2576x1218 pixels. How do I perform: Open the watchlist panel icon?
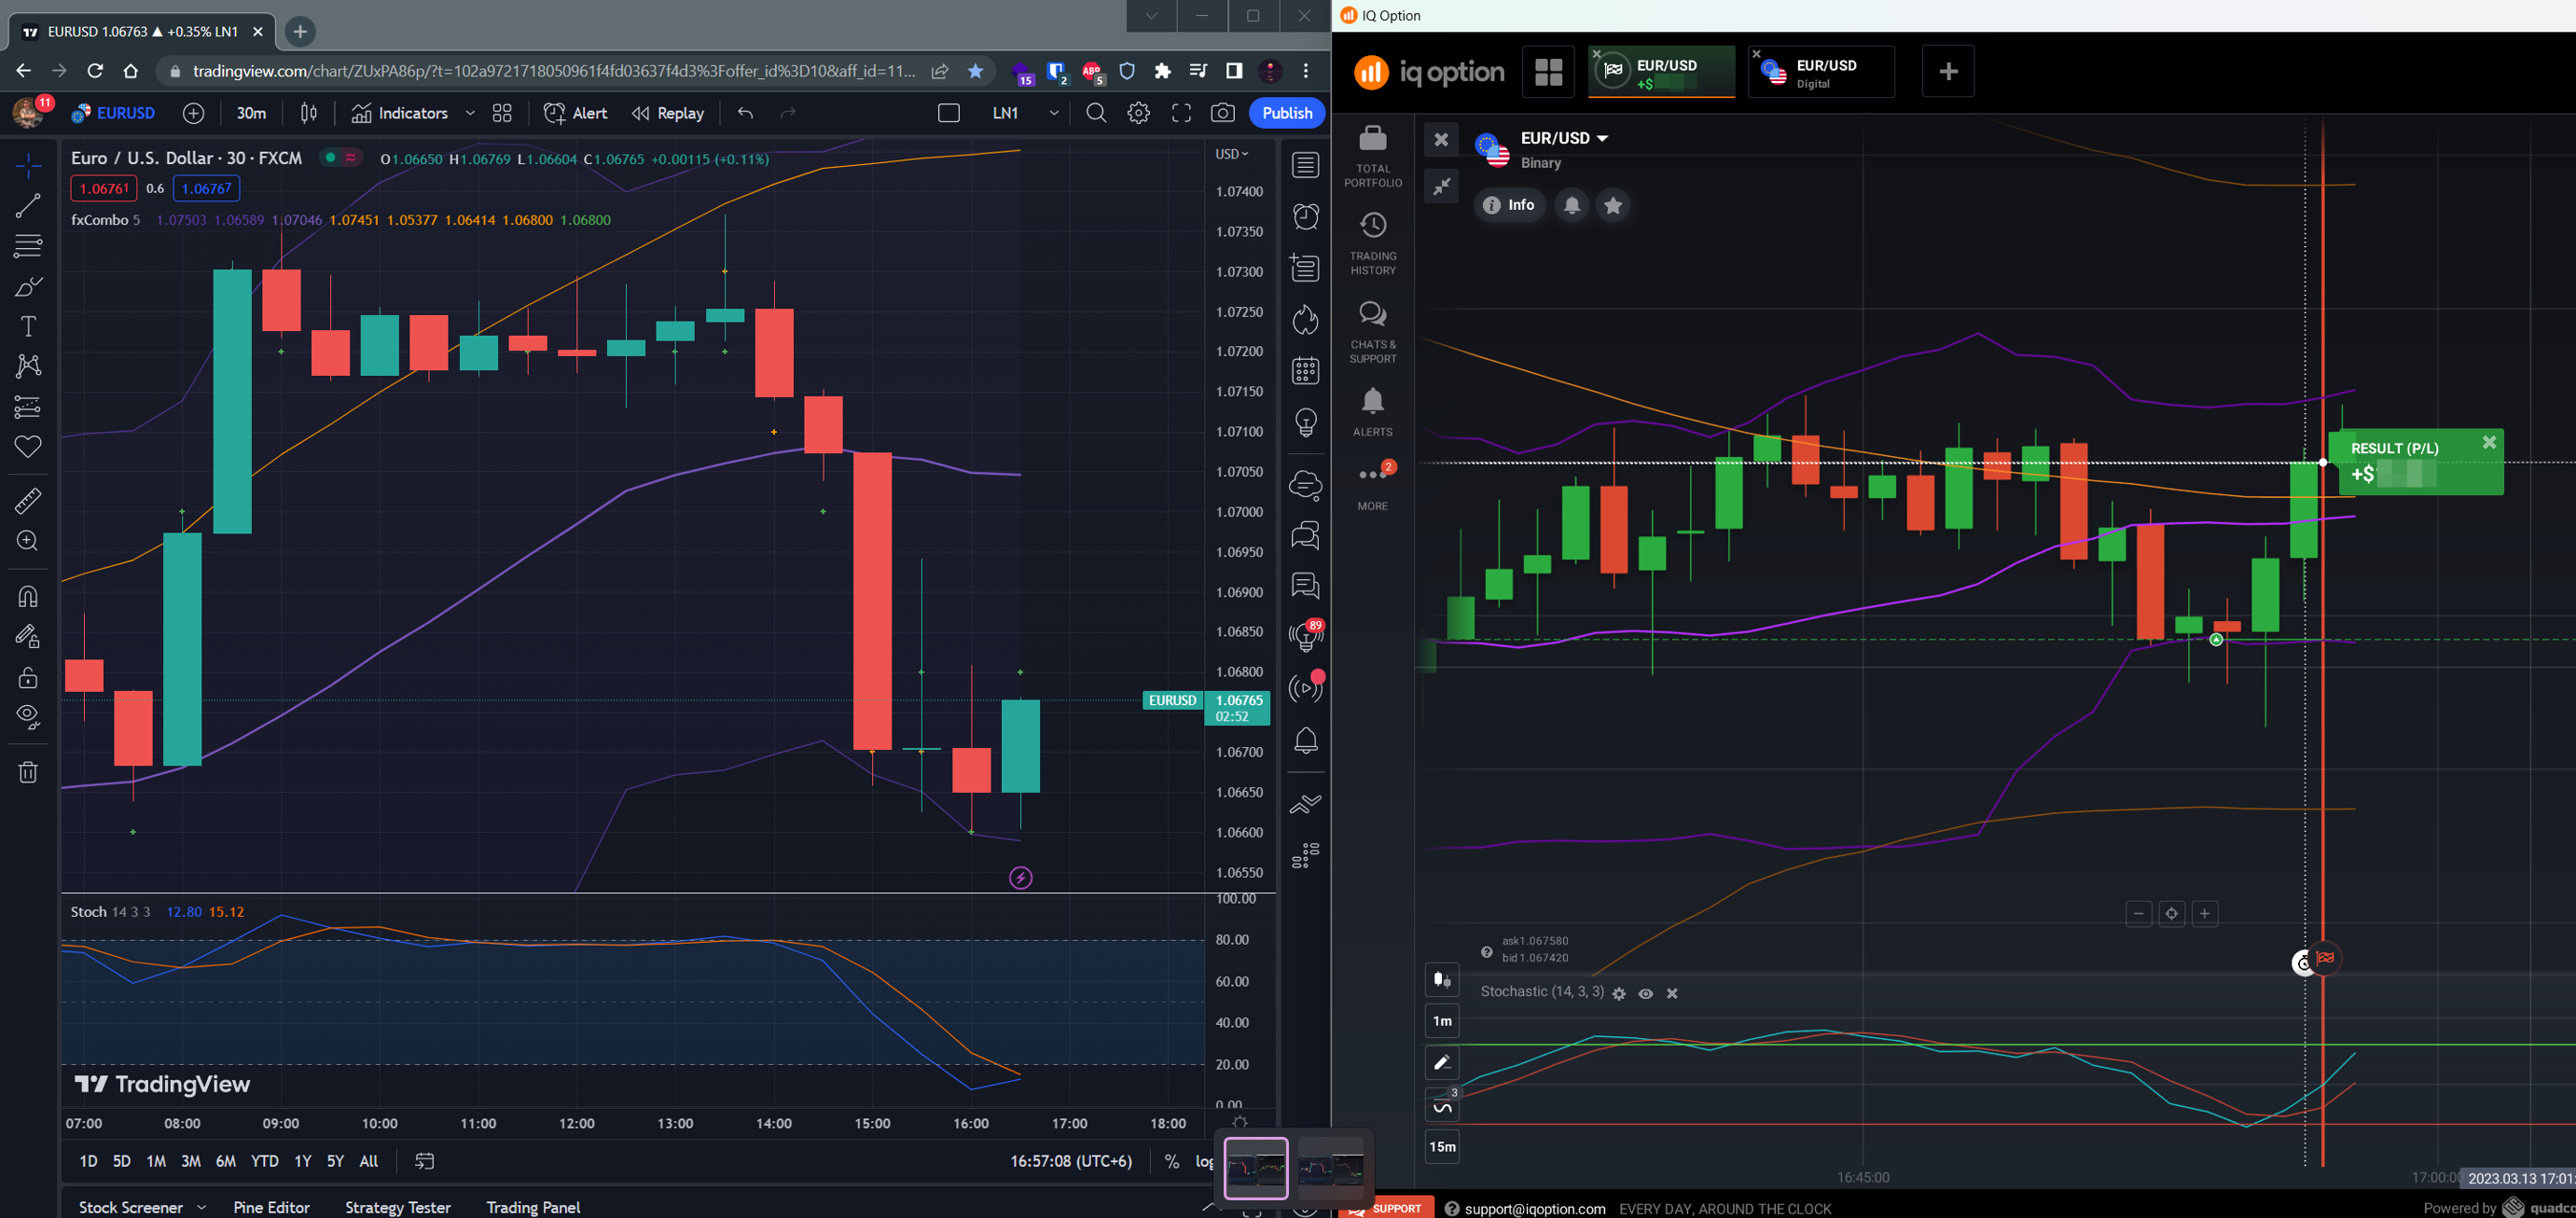click(1305, 165)
